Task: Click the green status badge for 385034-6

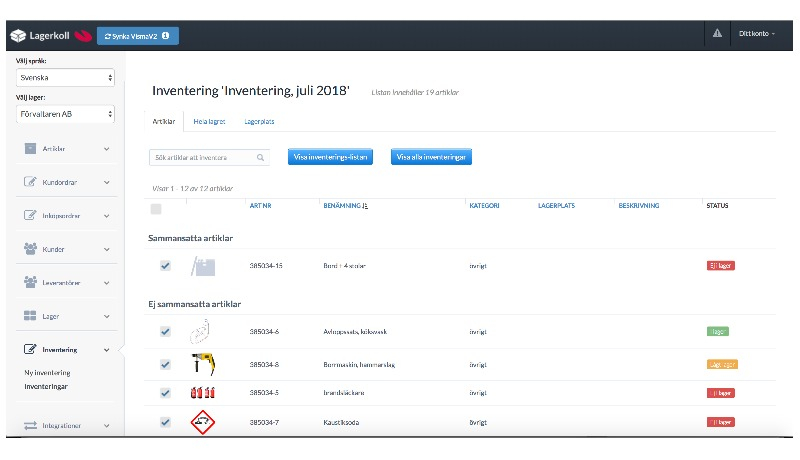Action: pyautogui.click(x=718, y=331)
